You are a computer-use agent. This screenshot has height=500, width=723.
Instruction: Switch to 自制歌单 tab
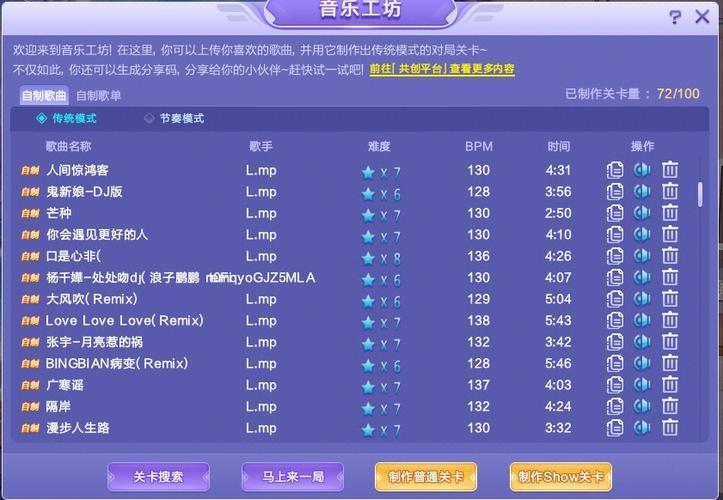[99, 95]
